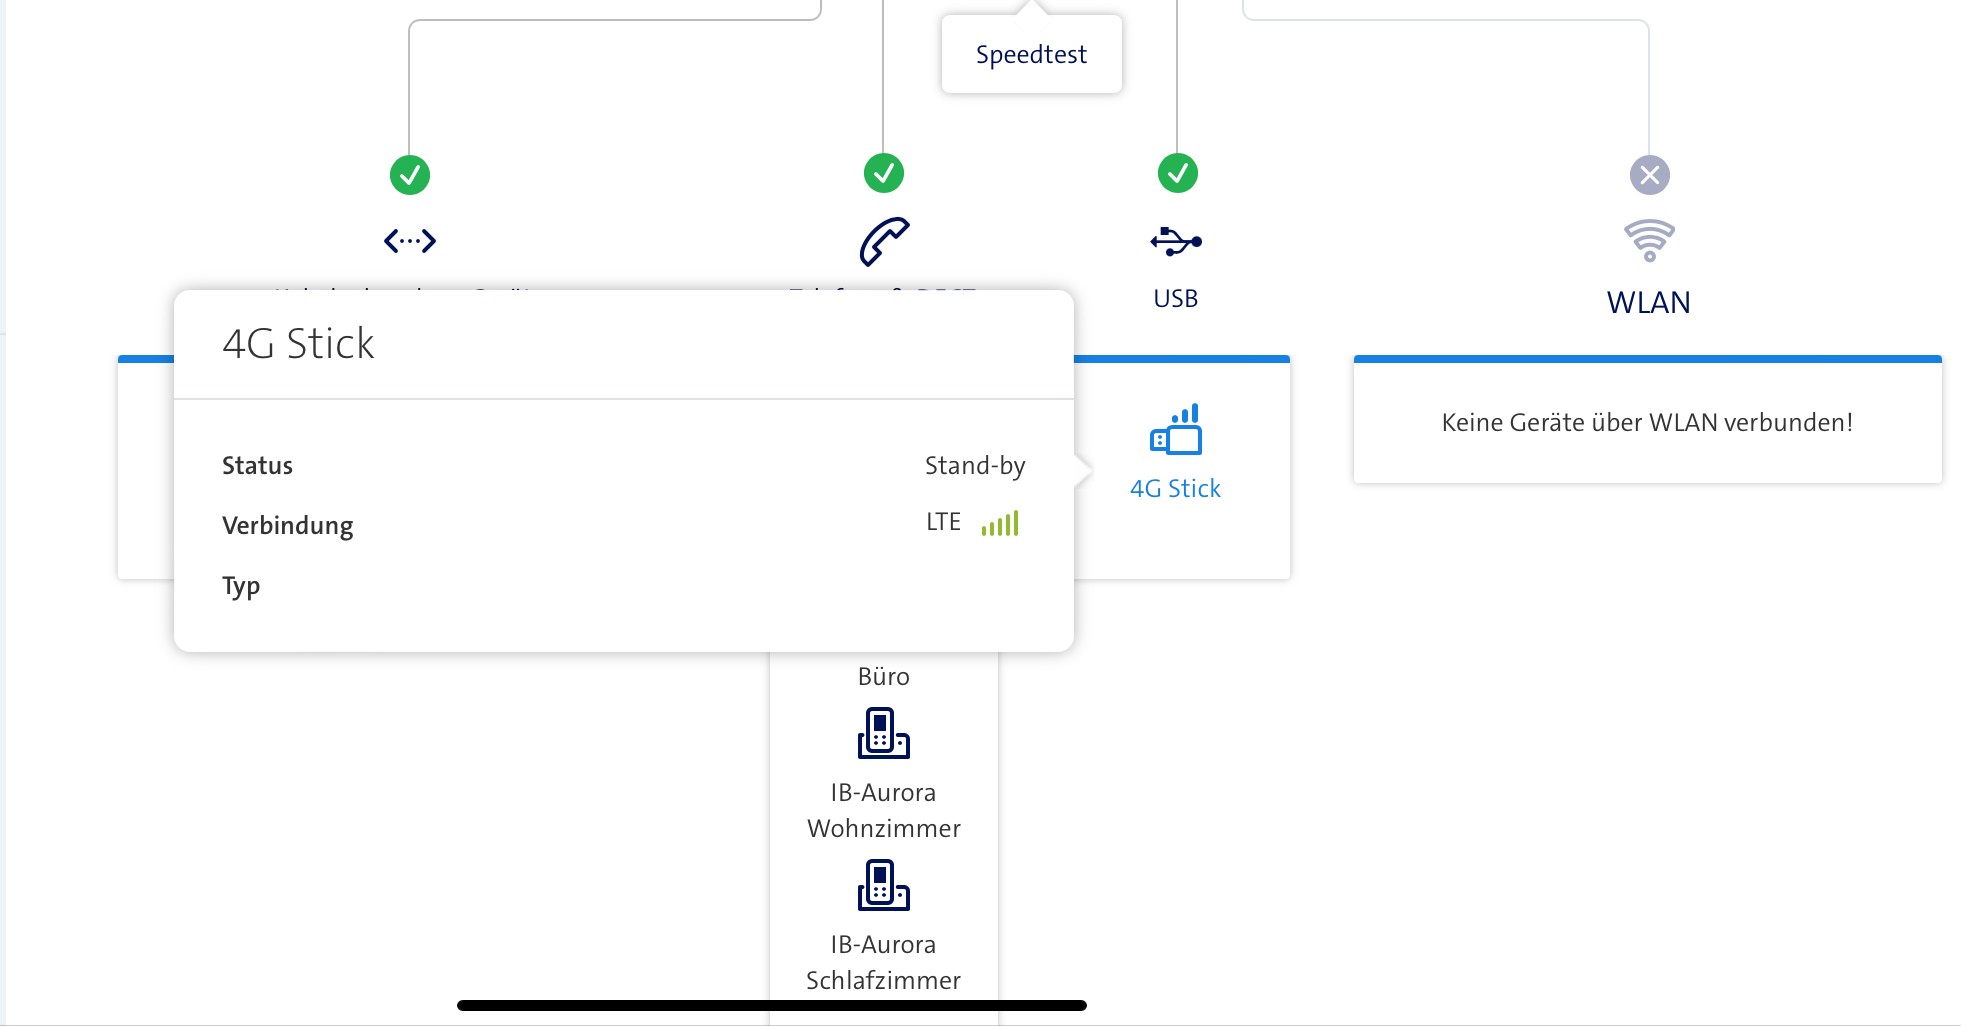Click the USB connector icon
This screenshot has width=1966, height=1026.
pyautogui.click(x=1176, y=241)
